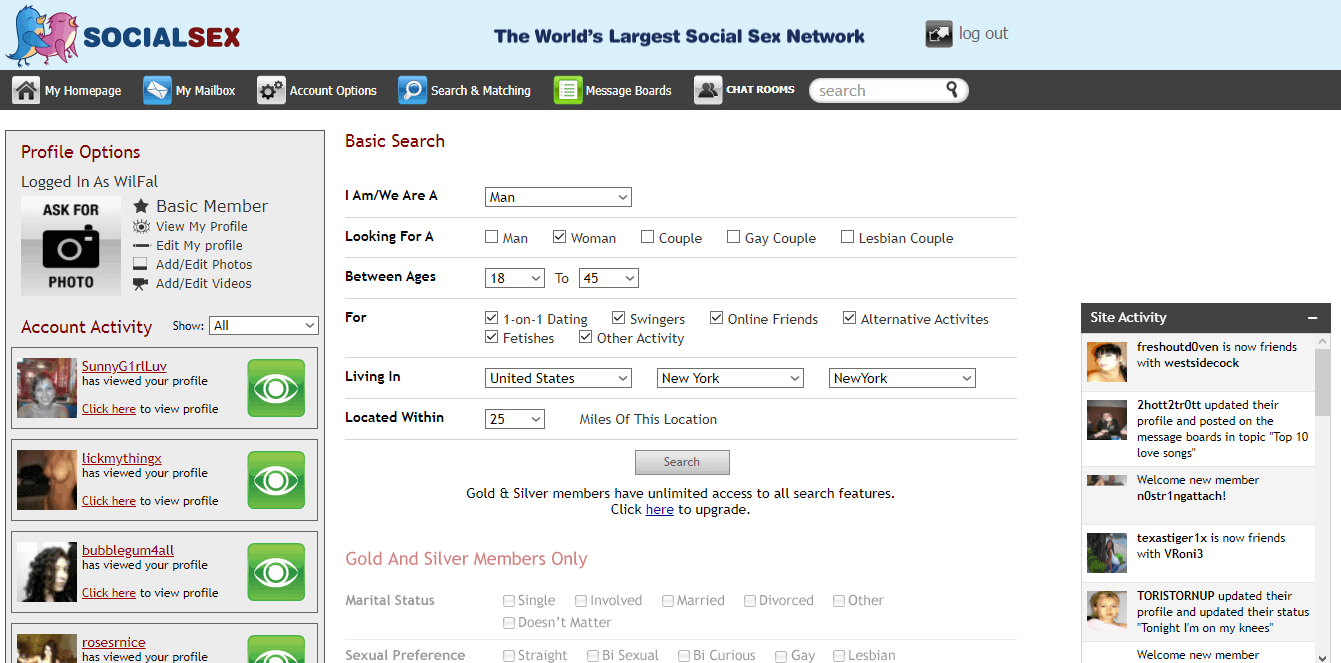Open CHAT ROOMS menu label
The image size is (1341, 663).
[x=760, y=90]
